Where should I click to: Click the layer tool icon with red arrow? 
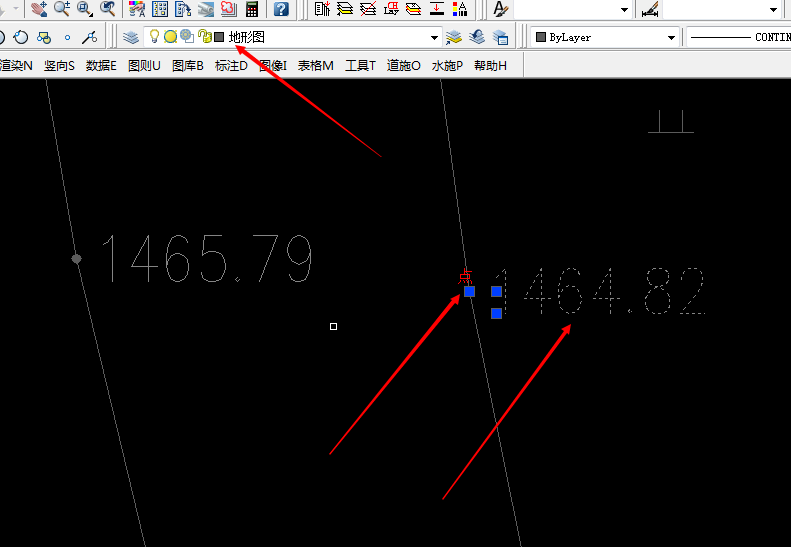(x=322, y=9)
